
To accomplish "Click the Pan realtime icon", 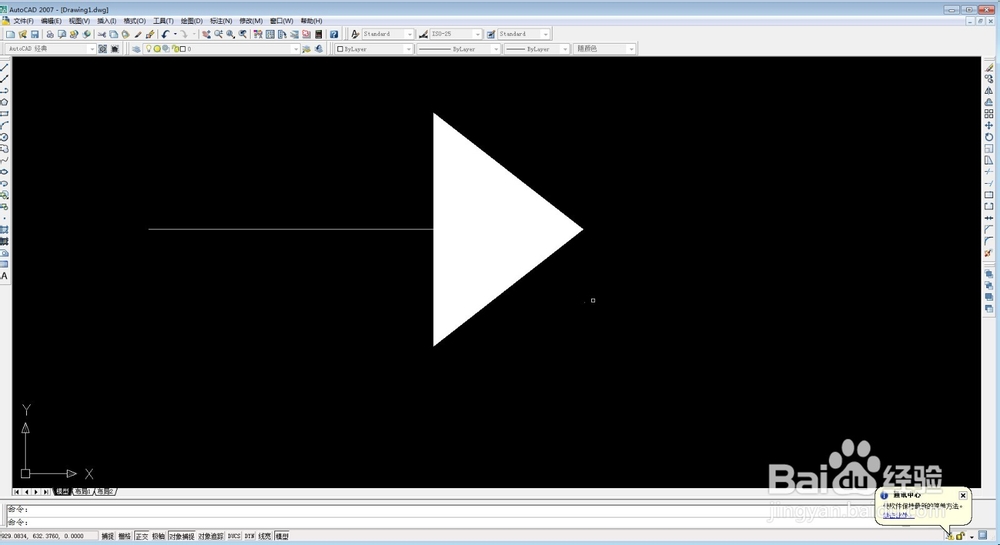I will point(207,34).
